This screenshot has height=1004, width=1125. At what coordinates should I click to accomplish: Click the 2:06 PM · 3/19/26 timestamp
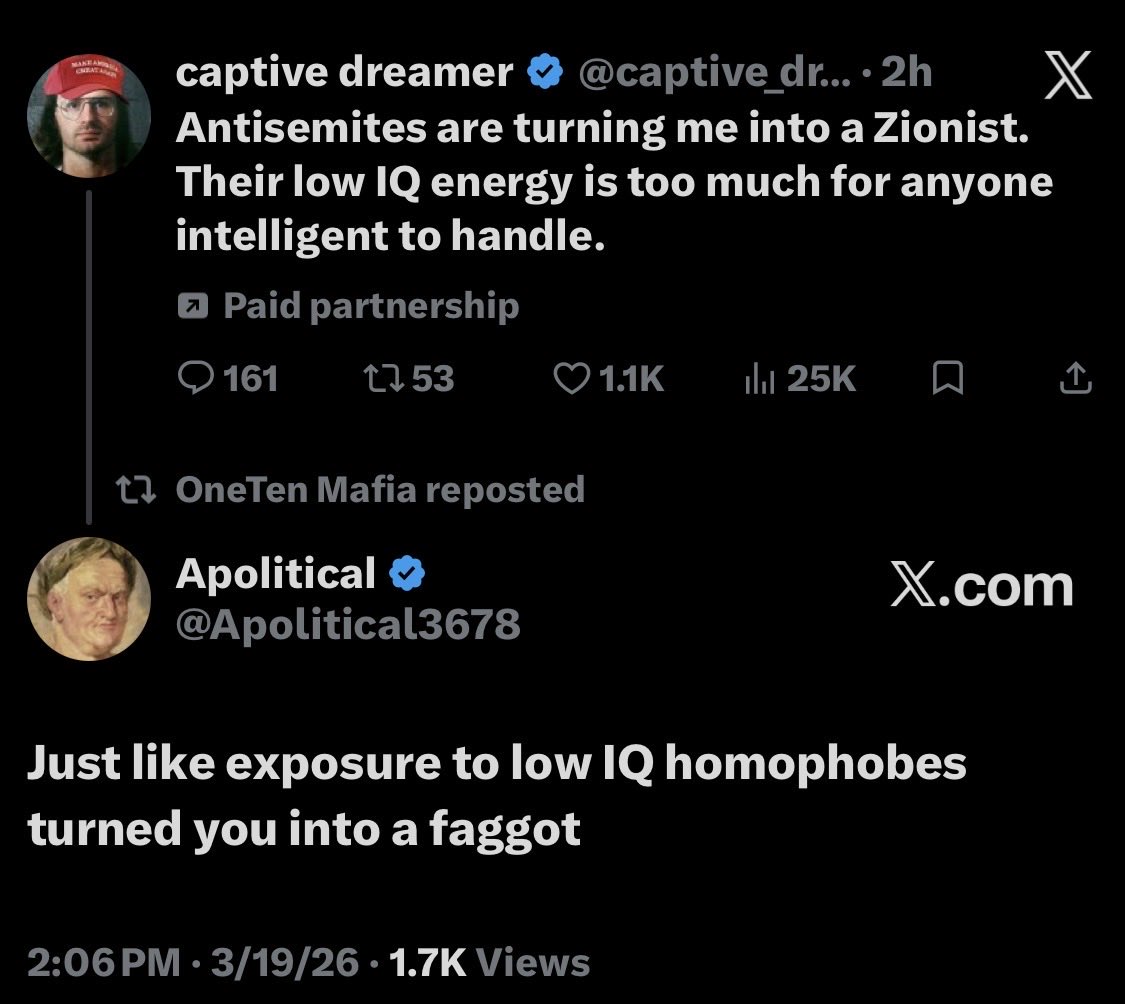point(193,963)
